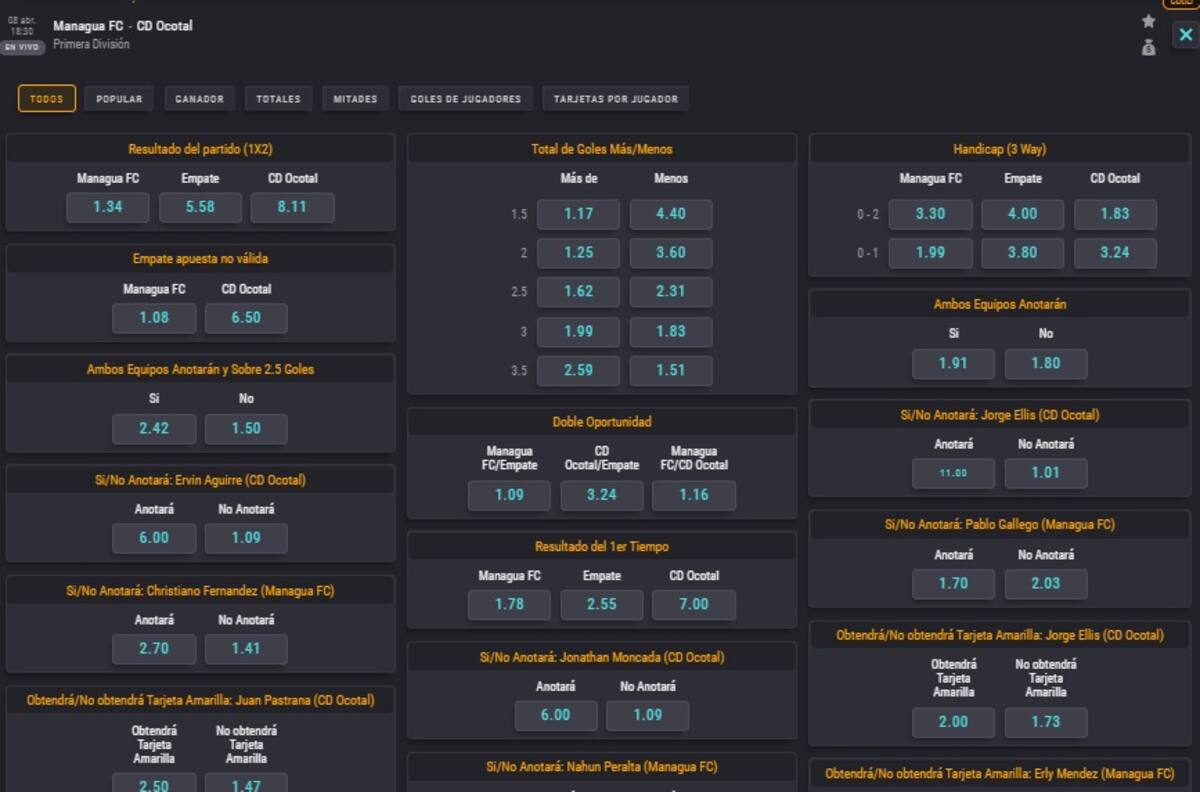Add match to favorites with star icon
Image resolution: width=1200 pixels, height=792 pixels.
pos(1148,21)
